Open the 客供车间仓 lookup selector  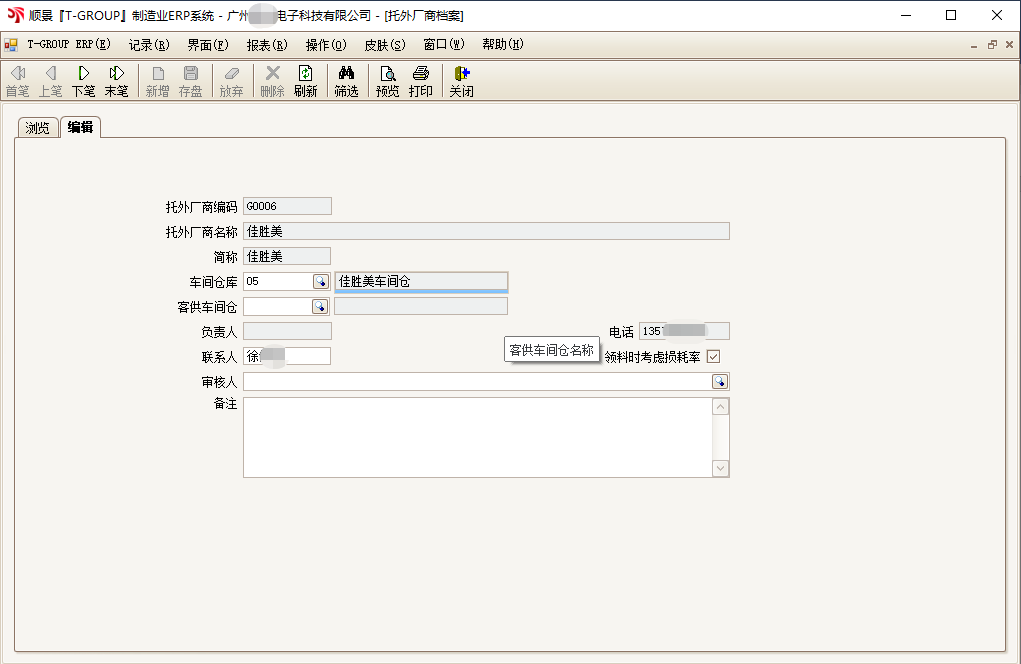(322, 305)
